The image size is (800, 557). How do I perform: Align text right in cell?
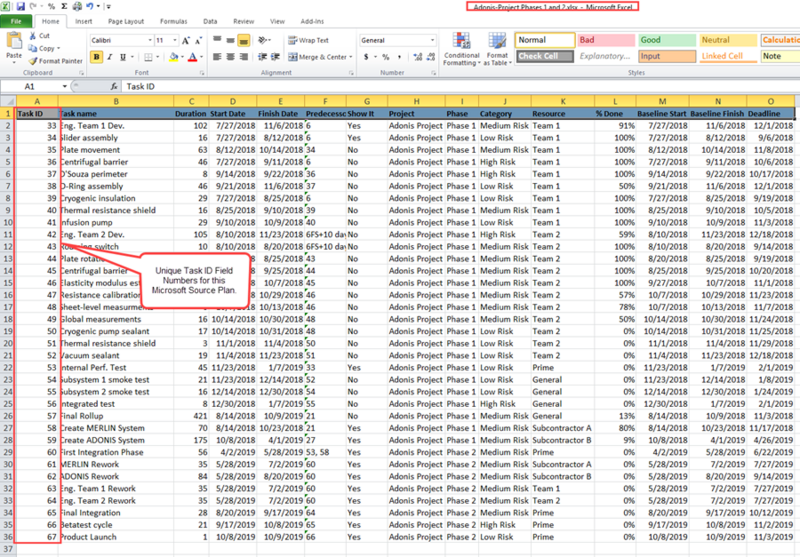coord(244,57)
